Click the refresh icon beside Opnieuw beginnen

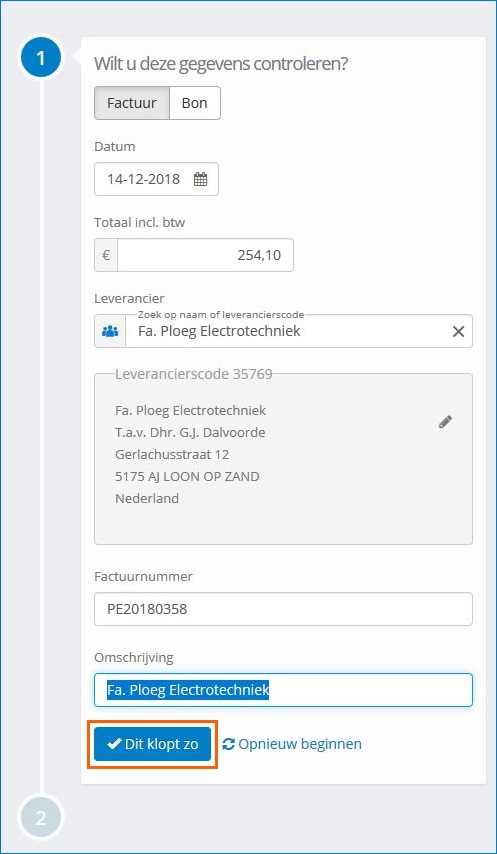click(229, 744)
